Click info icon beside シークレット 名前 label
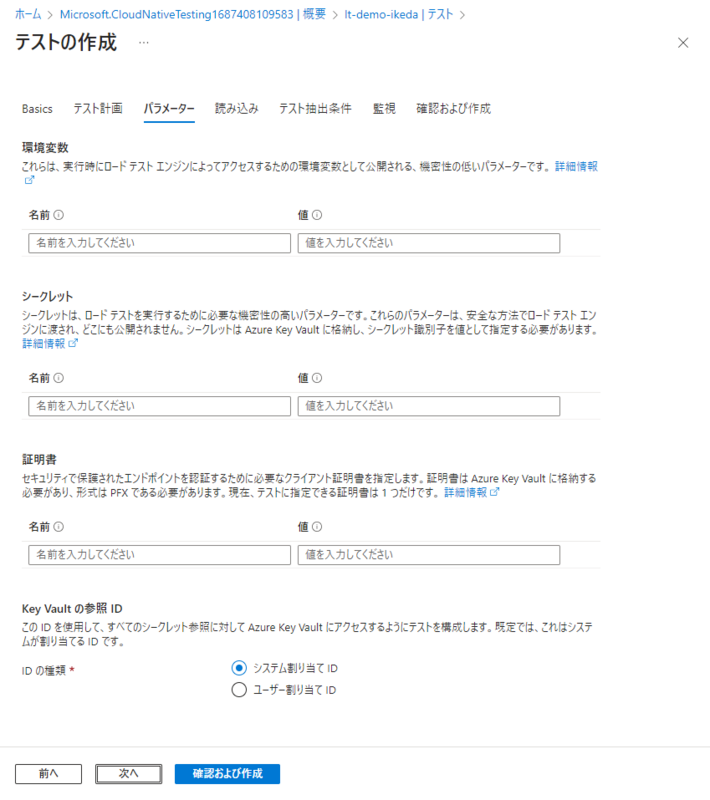This screenshot has height=800, width=710. (x=59, y=378)
